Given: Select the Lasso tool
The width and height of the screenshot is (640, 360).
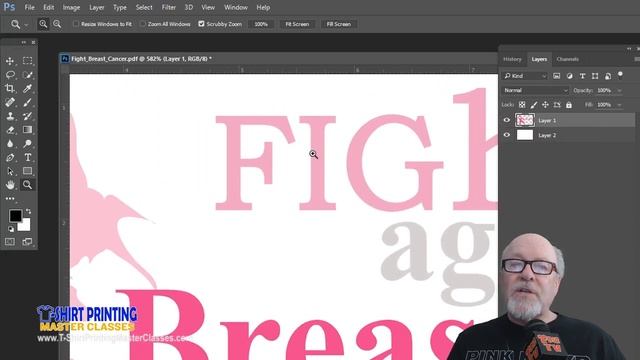Looking at the screenshot, I should [10, 75].
